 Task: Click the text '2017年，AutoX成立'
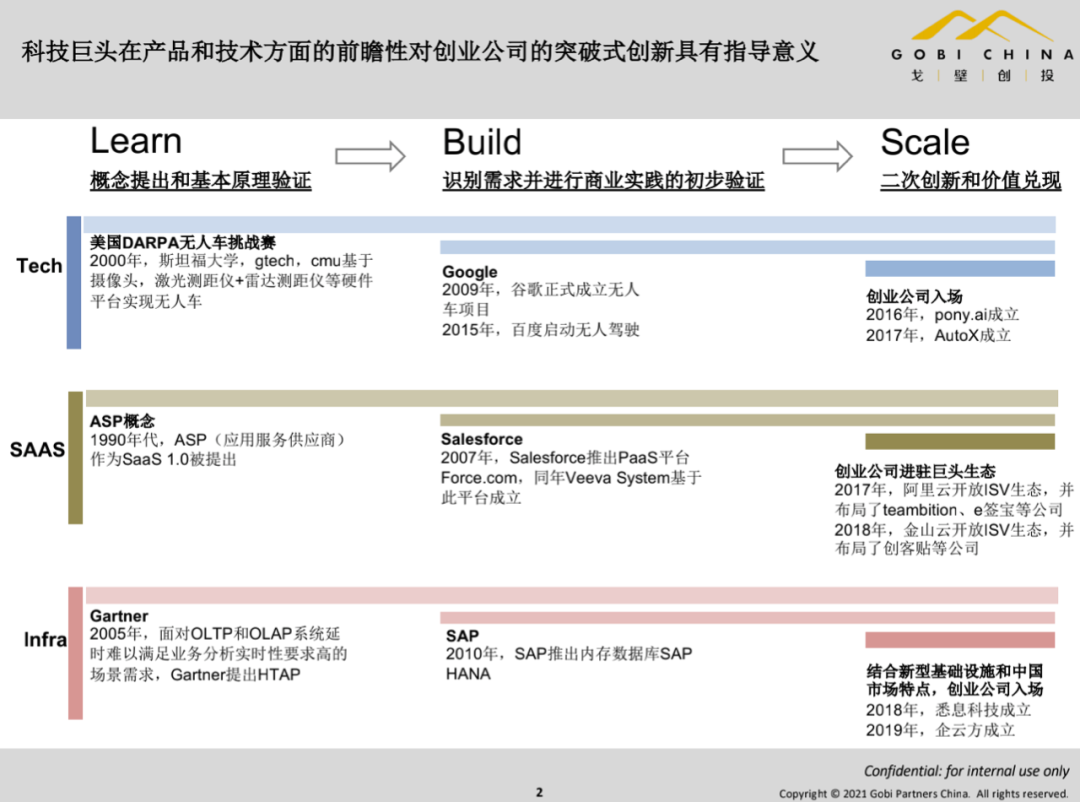938,336
